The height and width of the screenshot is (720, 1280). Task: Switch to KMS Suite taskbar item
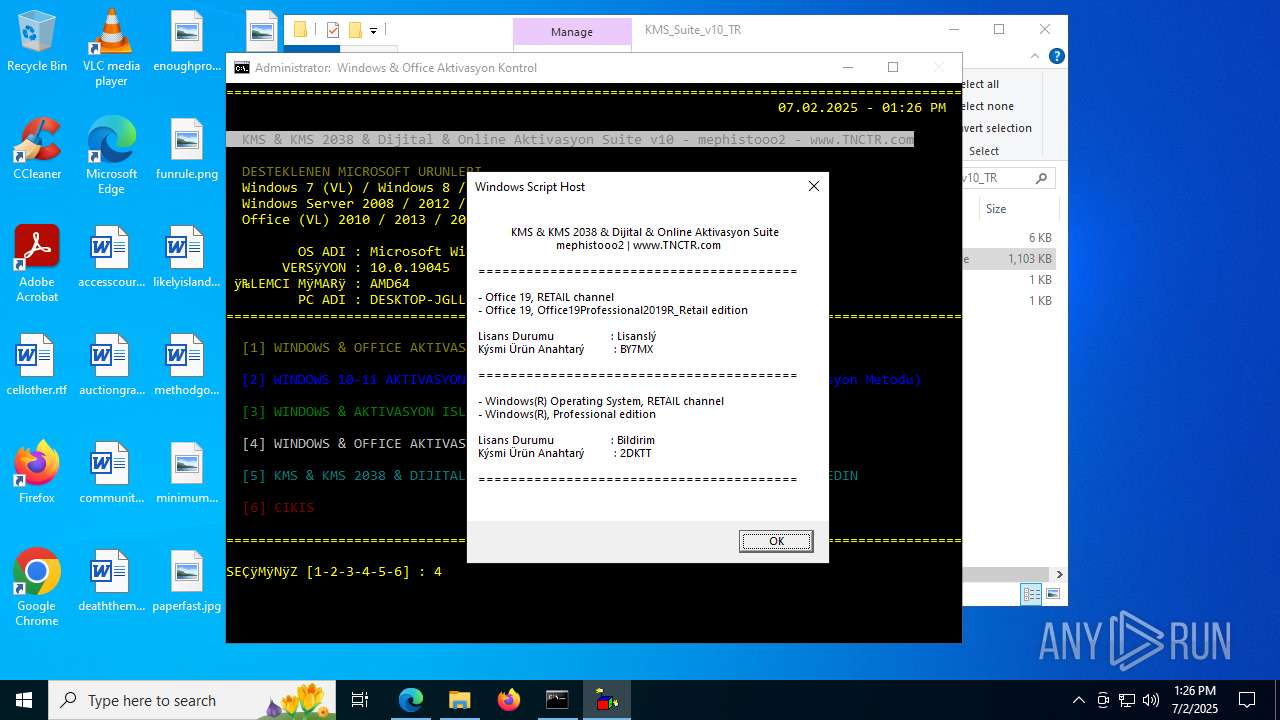coord(606,700)
